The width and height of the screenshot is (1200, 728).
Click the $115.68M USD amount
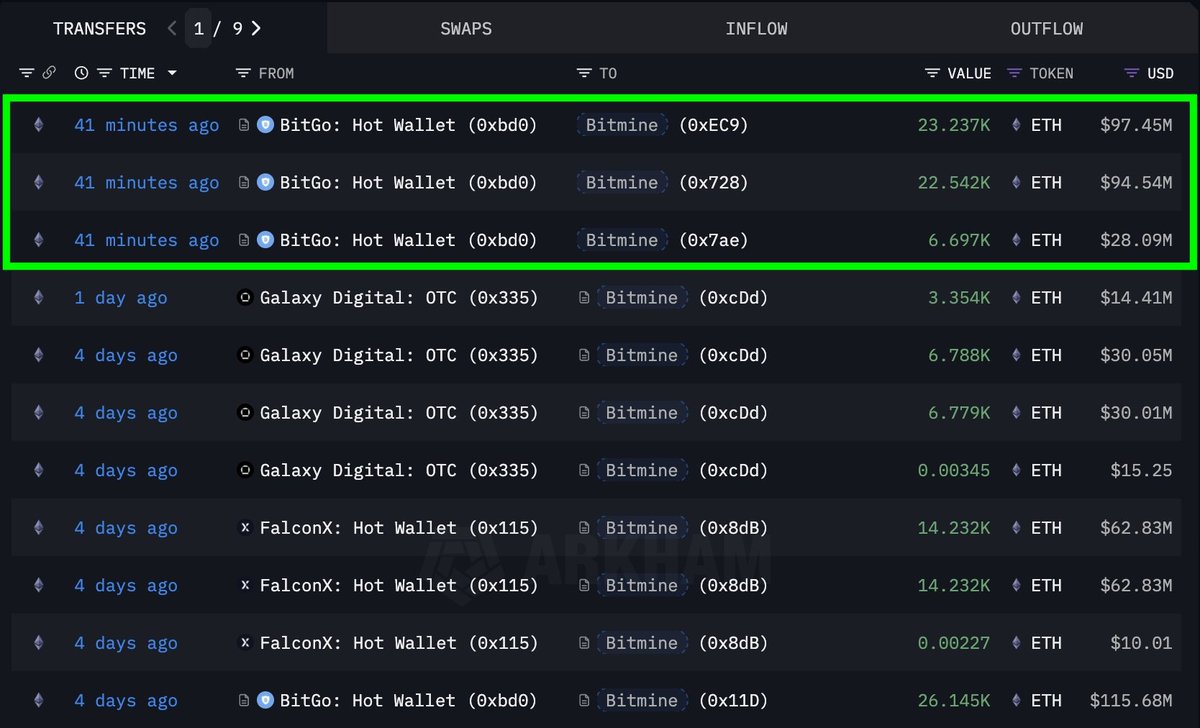coord(1131,701)
